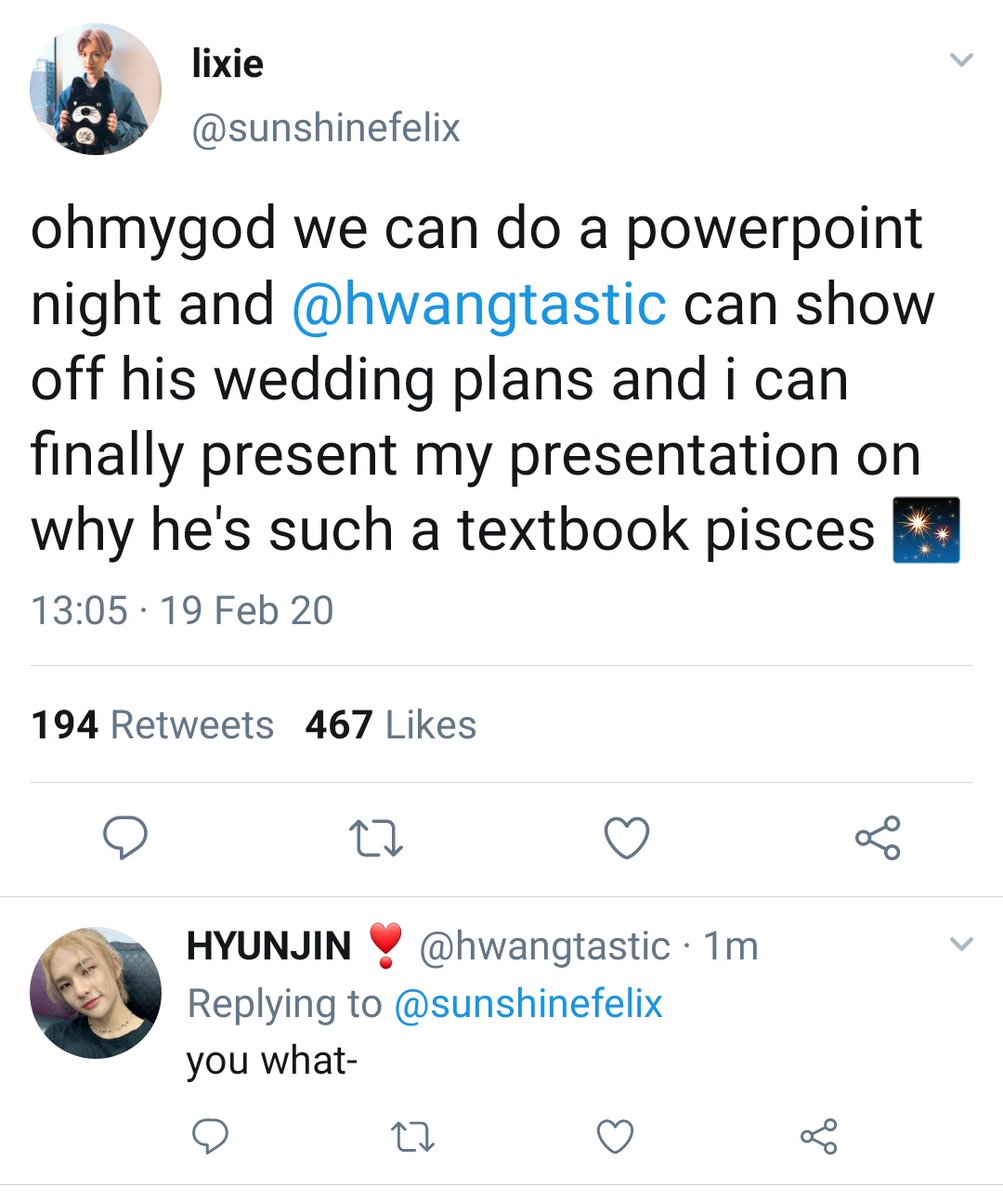Open the 13:05 · 19 Feb 20 timestamp
Screen dimensions: 1003x1200
pos(182,610)
